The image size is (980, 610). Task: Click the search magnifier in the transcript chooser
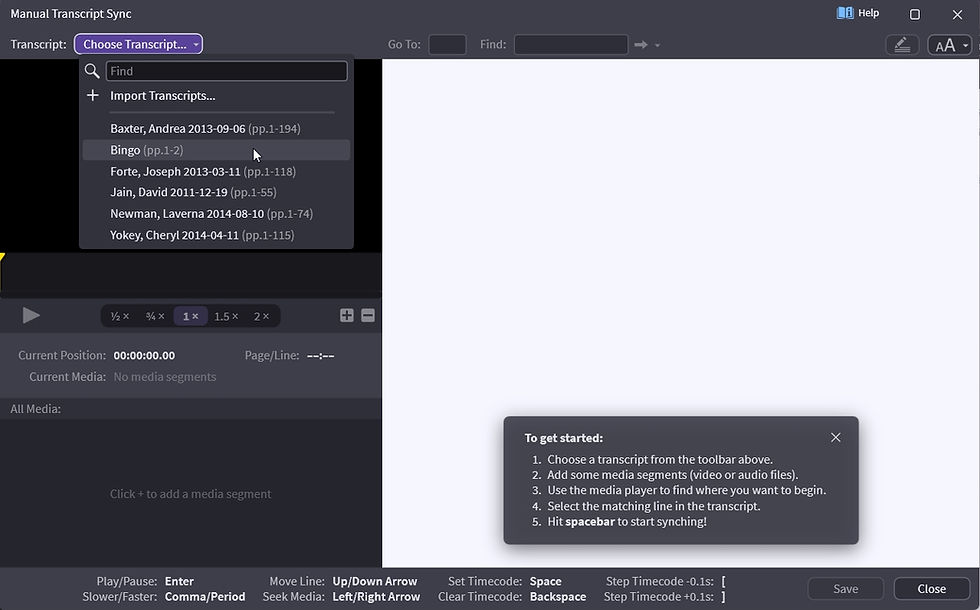[92, 71]
